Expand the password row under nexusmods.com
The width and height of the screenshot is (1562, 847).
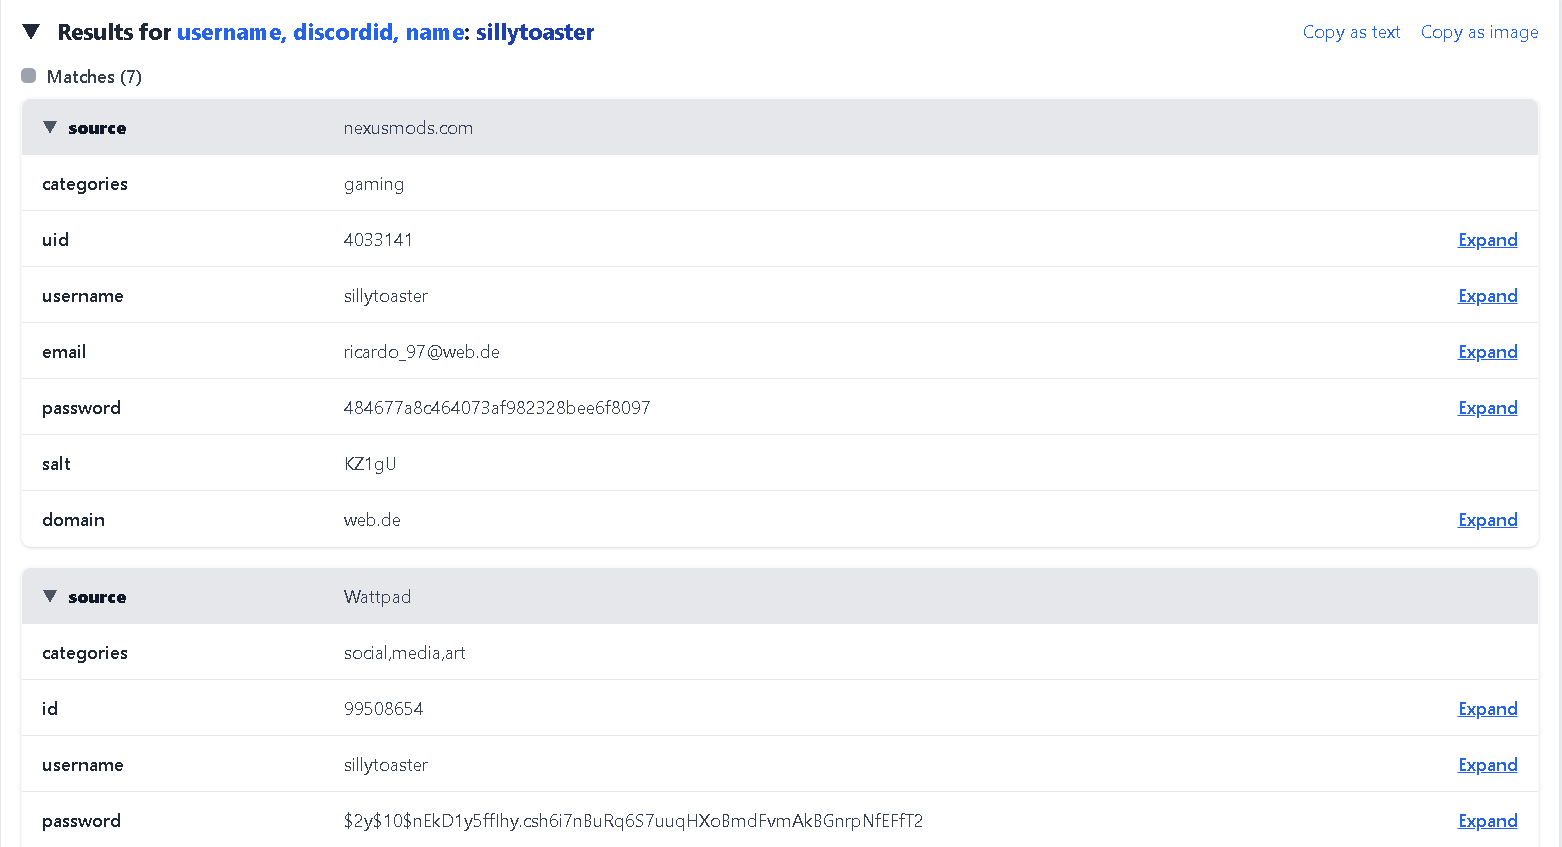pos(1487,408)
